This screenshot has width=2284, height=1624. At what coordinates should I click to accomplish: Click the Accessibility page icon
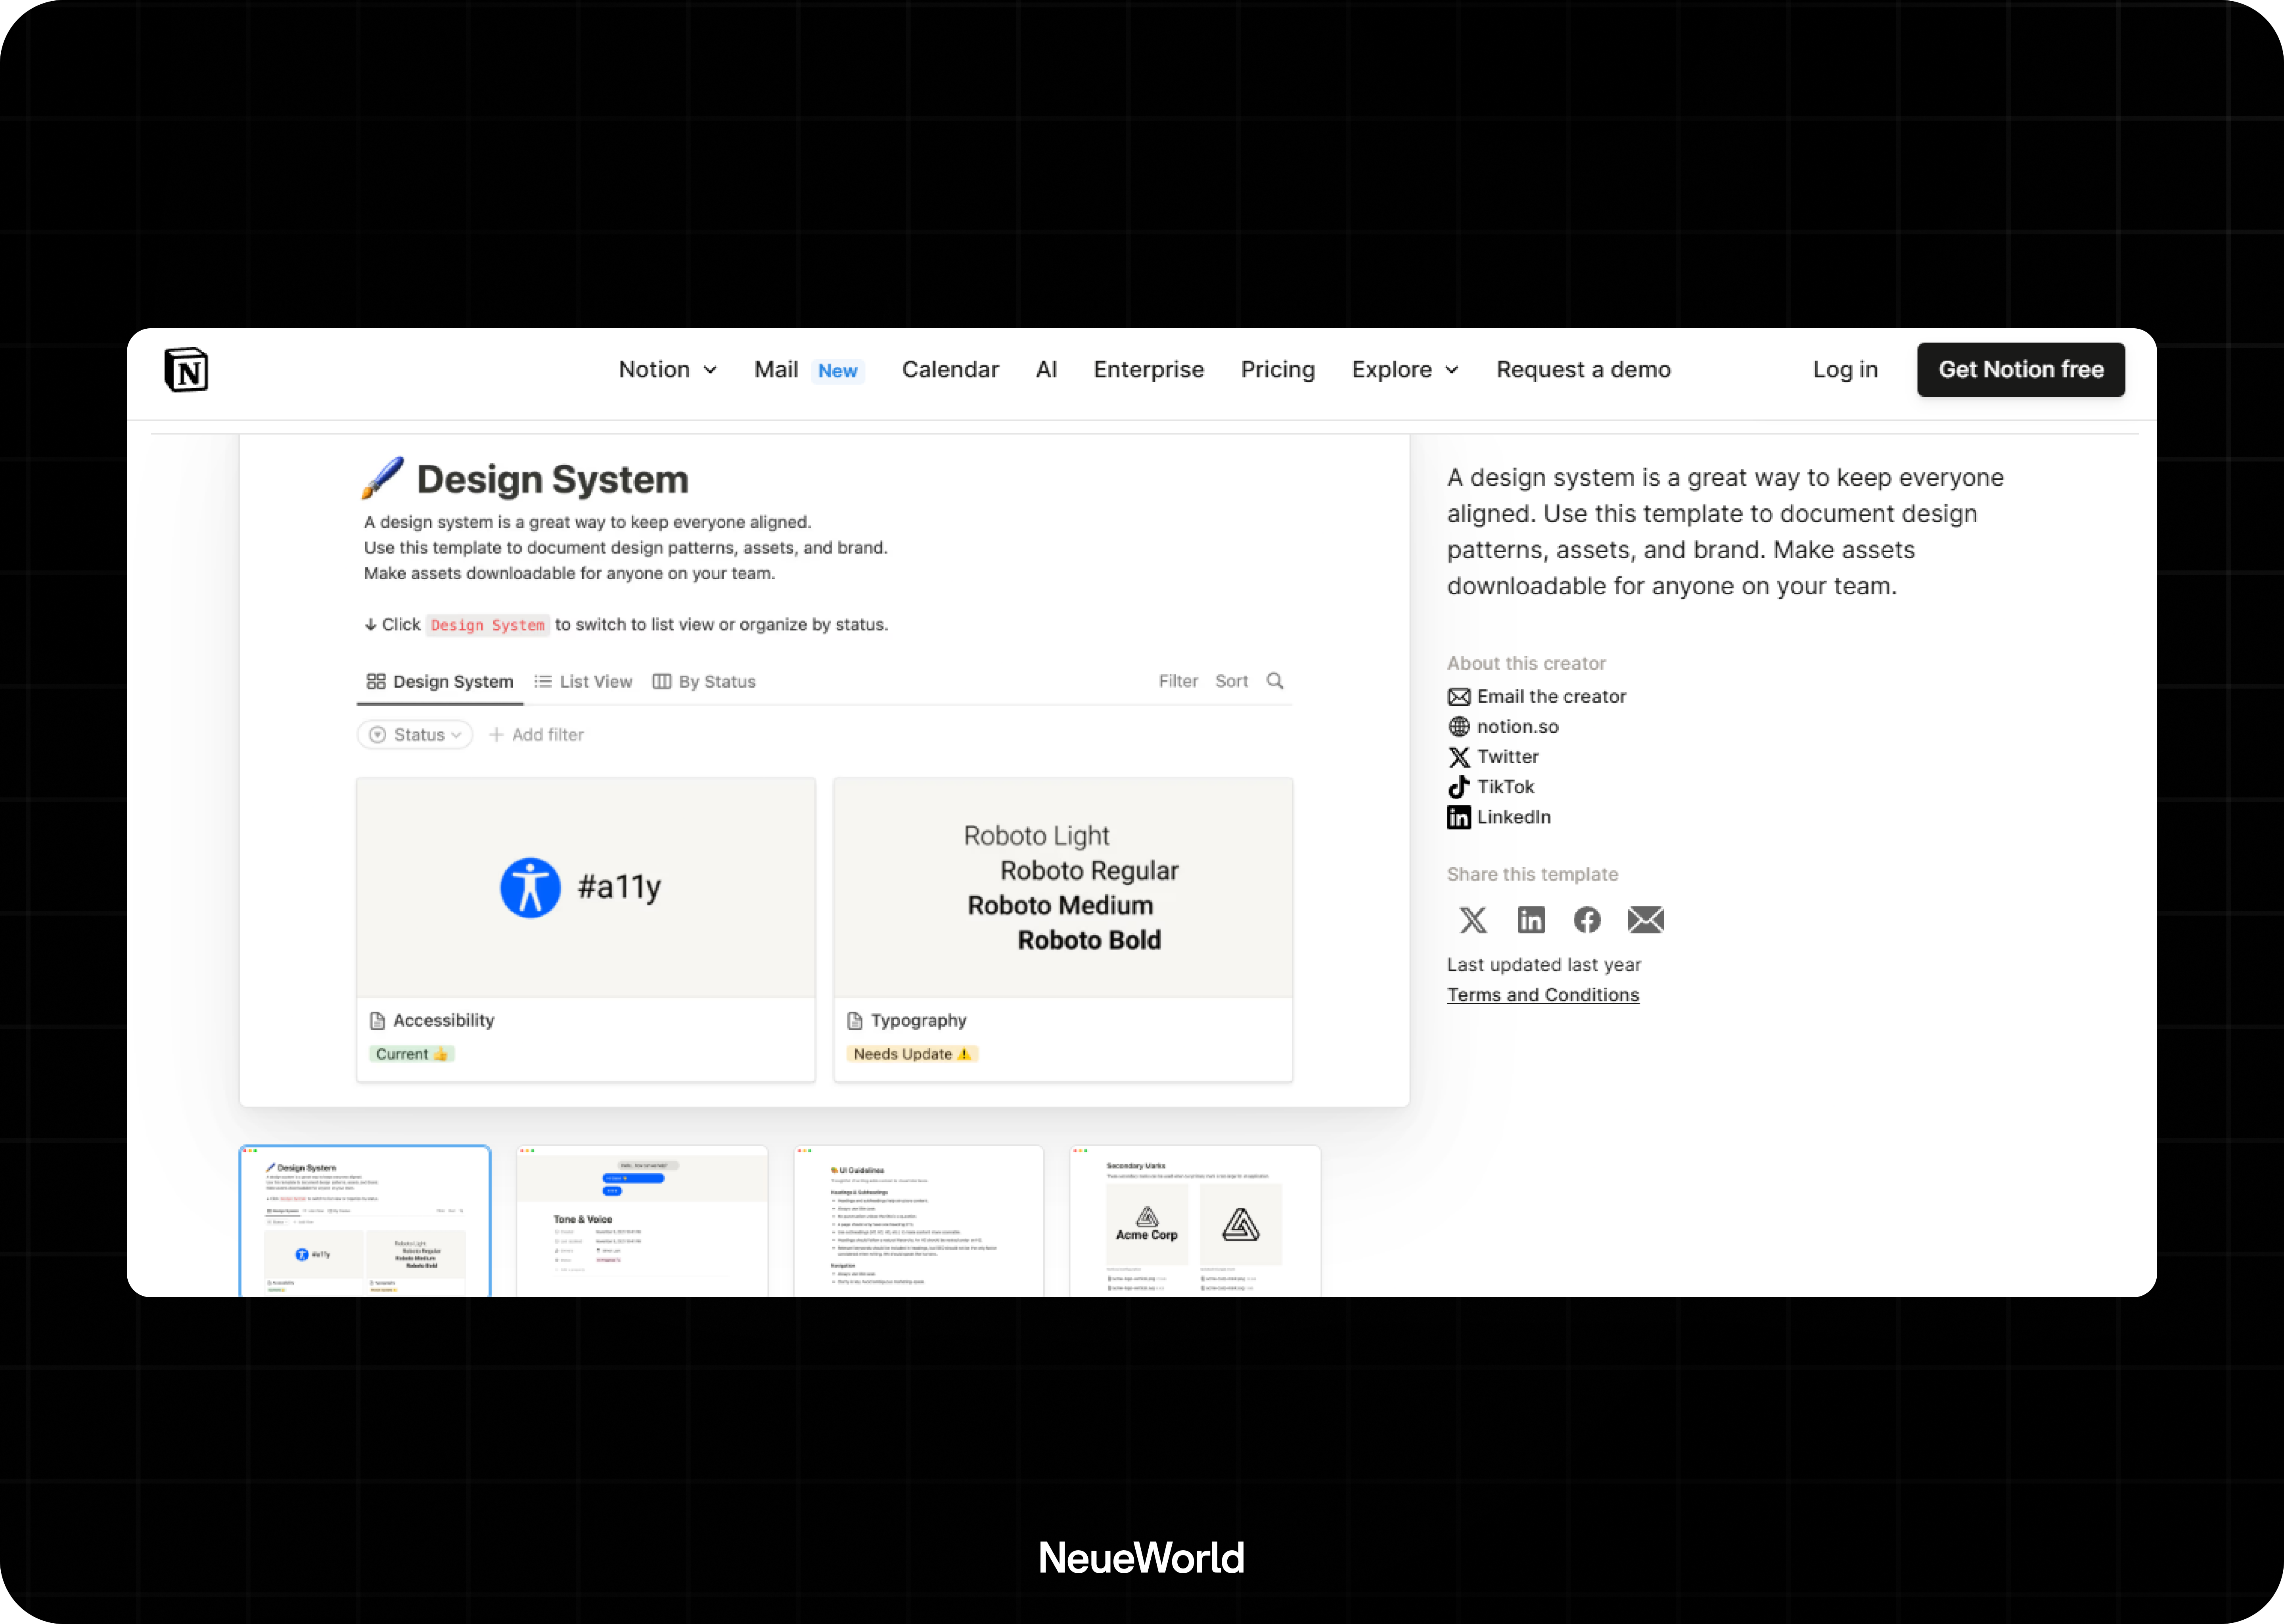coord(377,1021)
